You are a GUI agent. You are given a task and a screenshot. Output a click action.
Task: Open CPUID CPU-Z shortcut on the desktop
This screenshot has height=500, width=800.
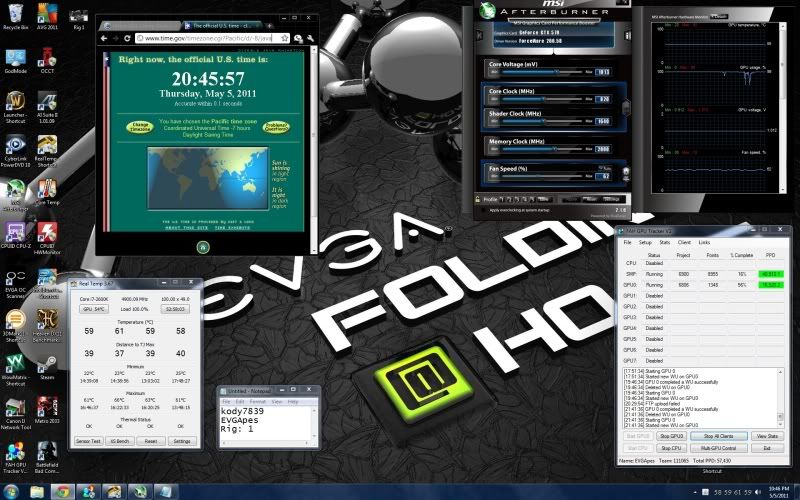(16, 233)
